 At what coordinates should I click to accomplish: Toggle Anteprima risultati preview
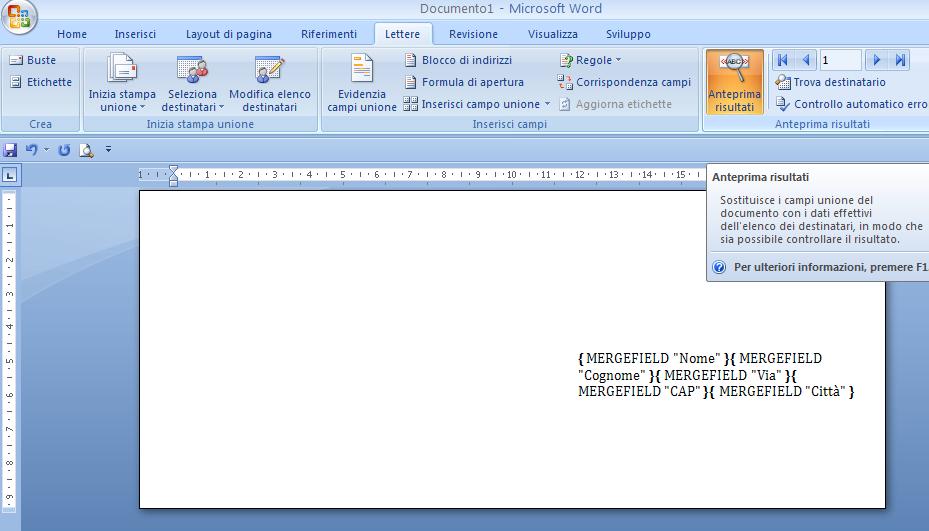[734, 82]
